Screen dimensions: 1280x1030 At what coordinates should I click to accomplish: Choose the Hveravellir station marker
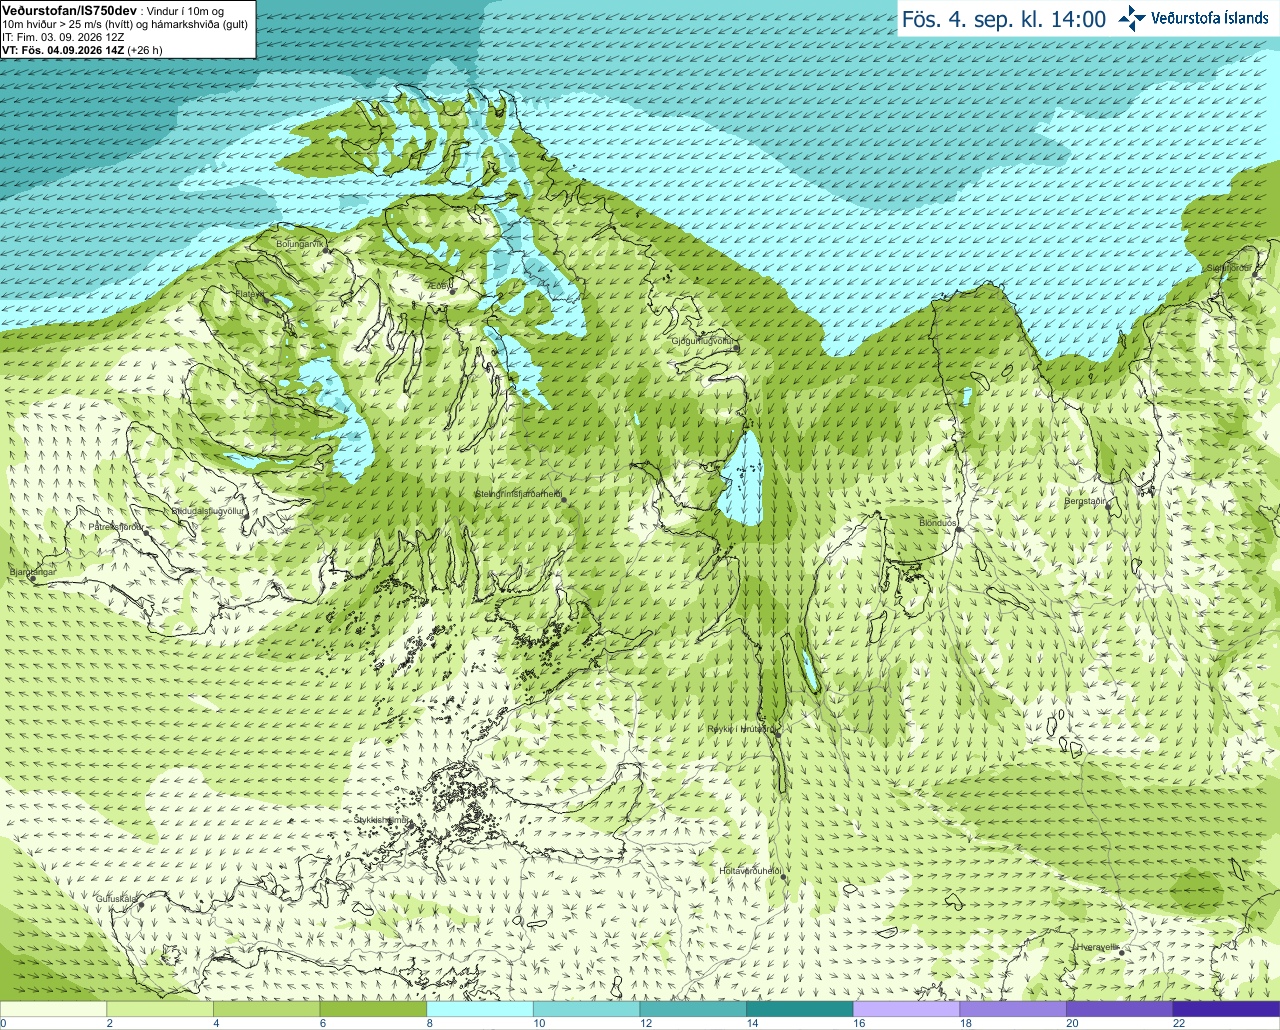click(x=1123, y=953)
